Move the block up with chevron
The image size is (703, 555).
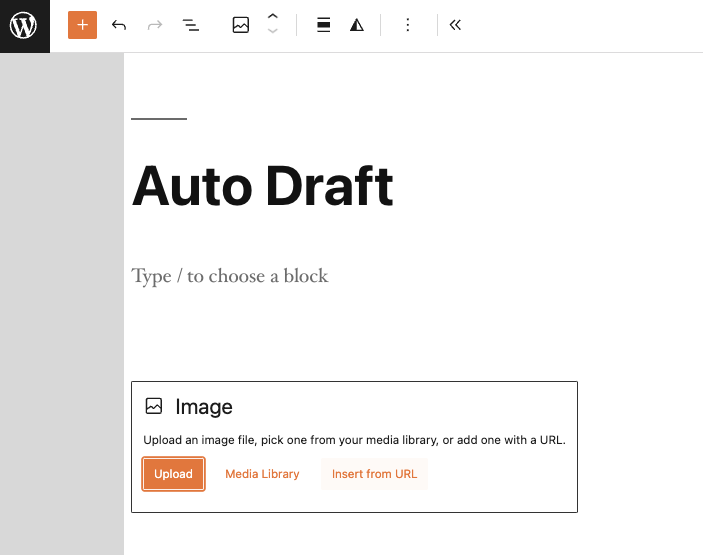click(x=273, y=18)
